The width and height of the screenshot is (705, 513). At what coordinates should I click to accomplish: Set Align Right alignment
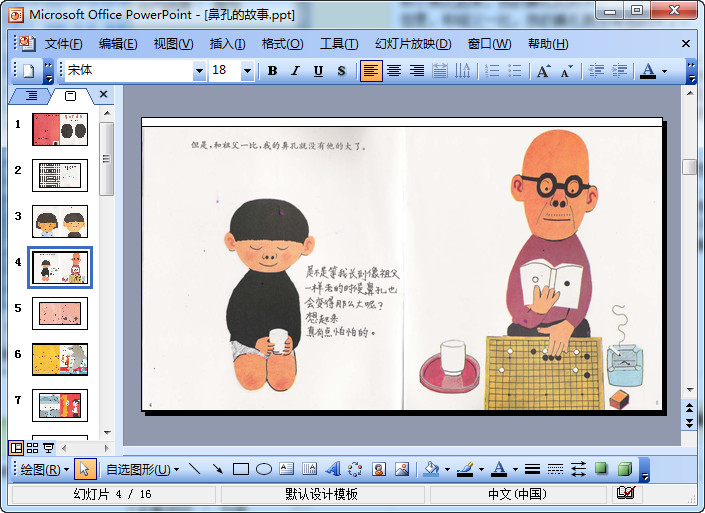(417, 71)
